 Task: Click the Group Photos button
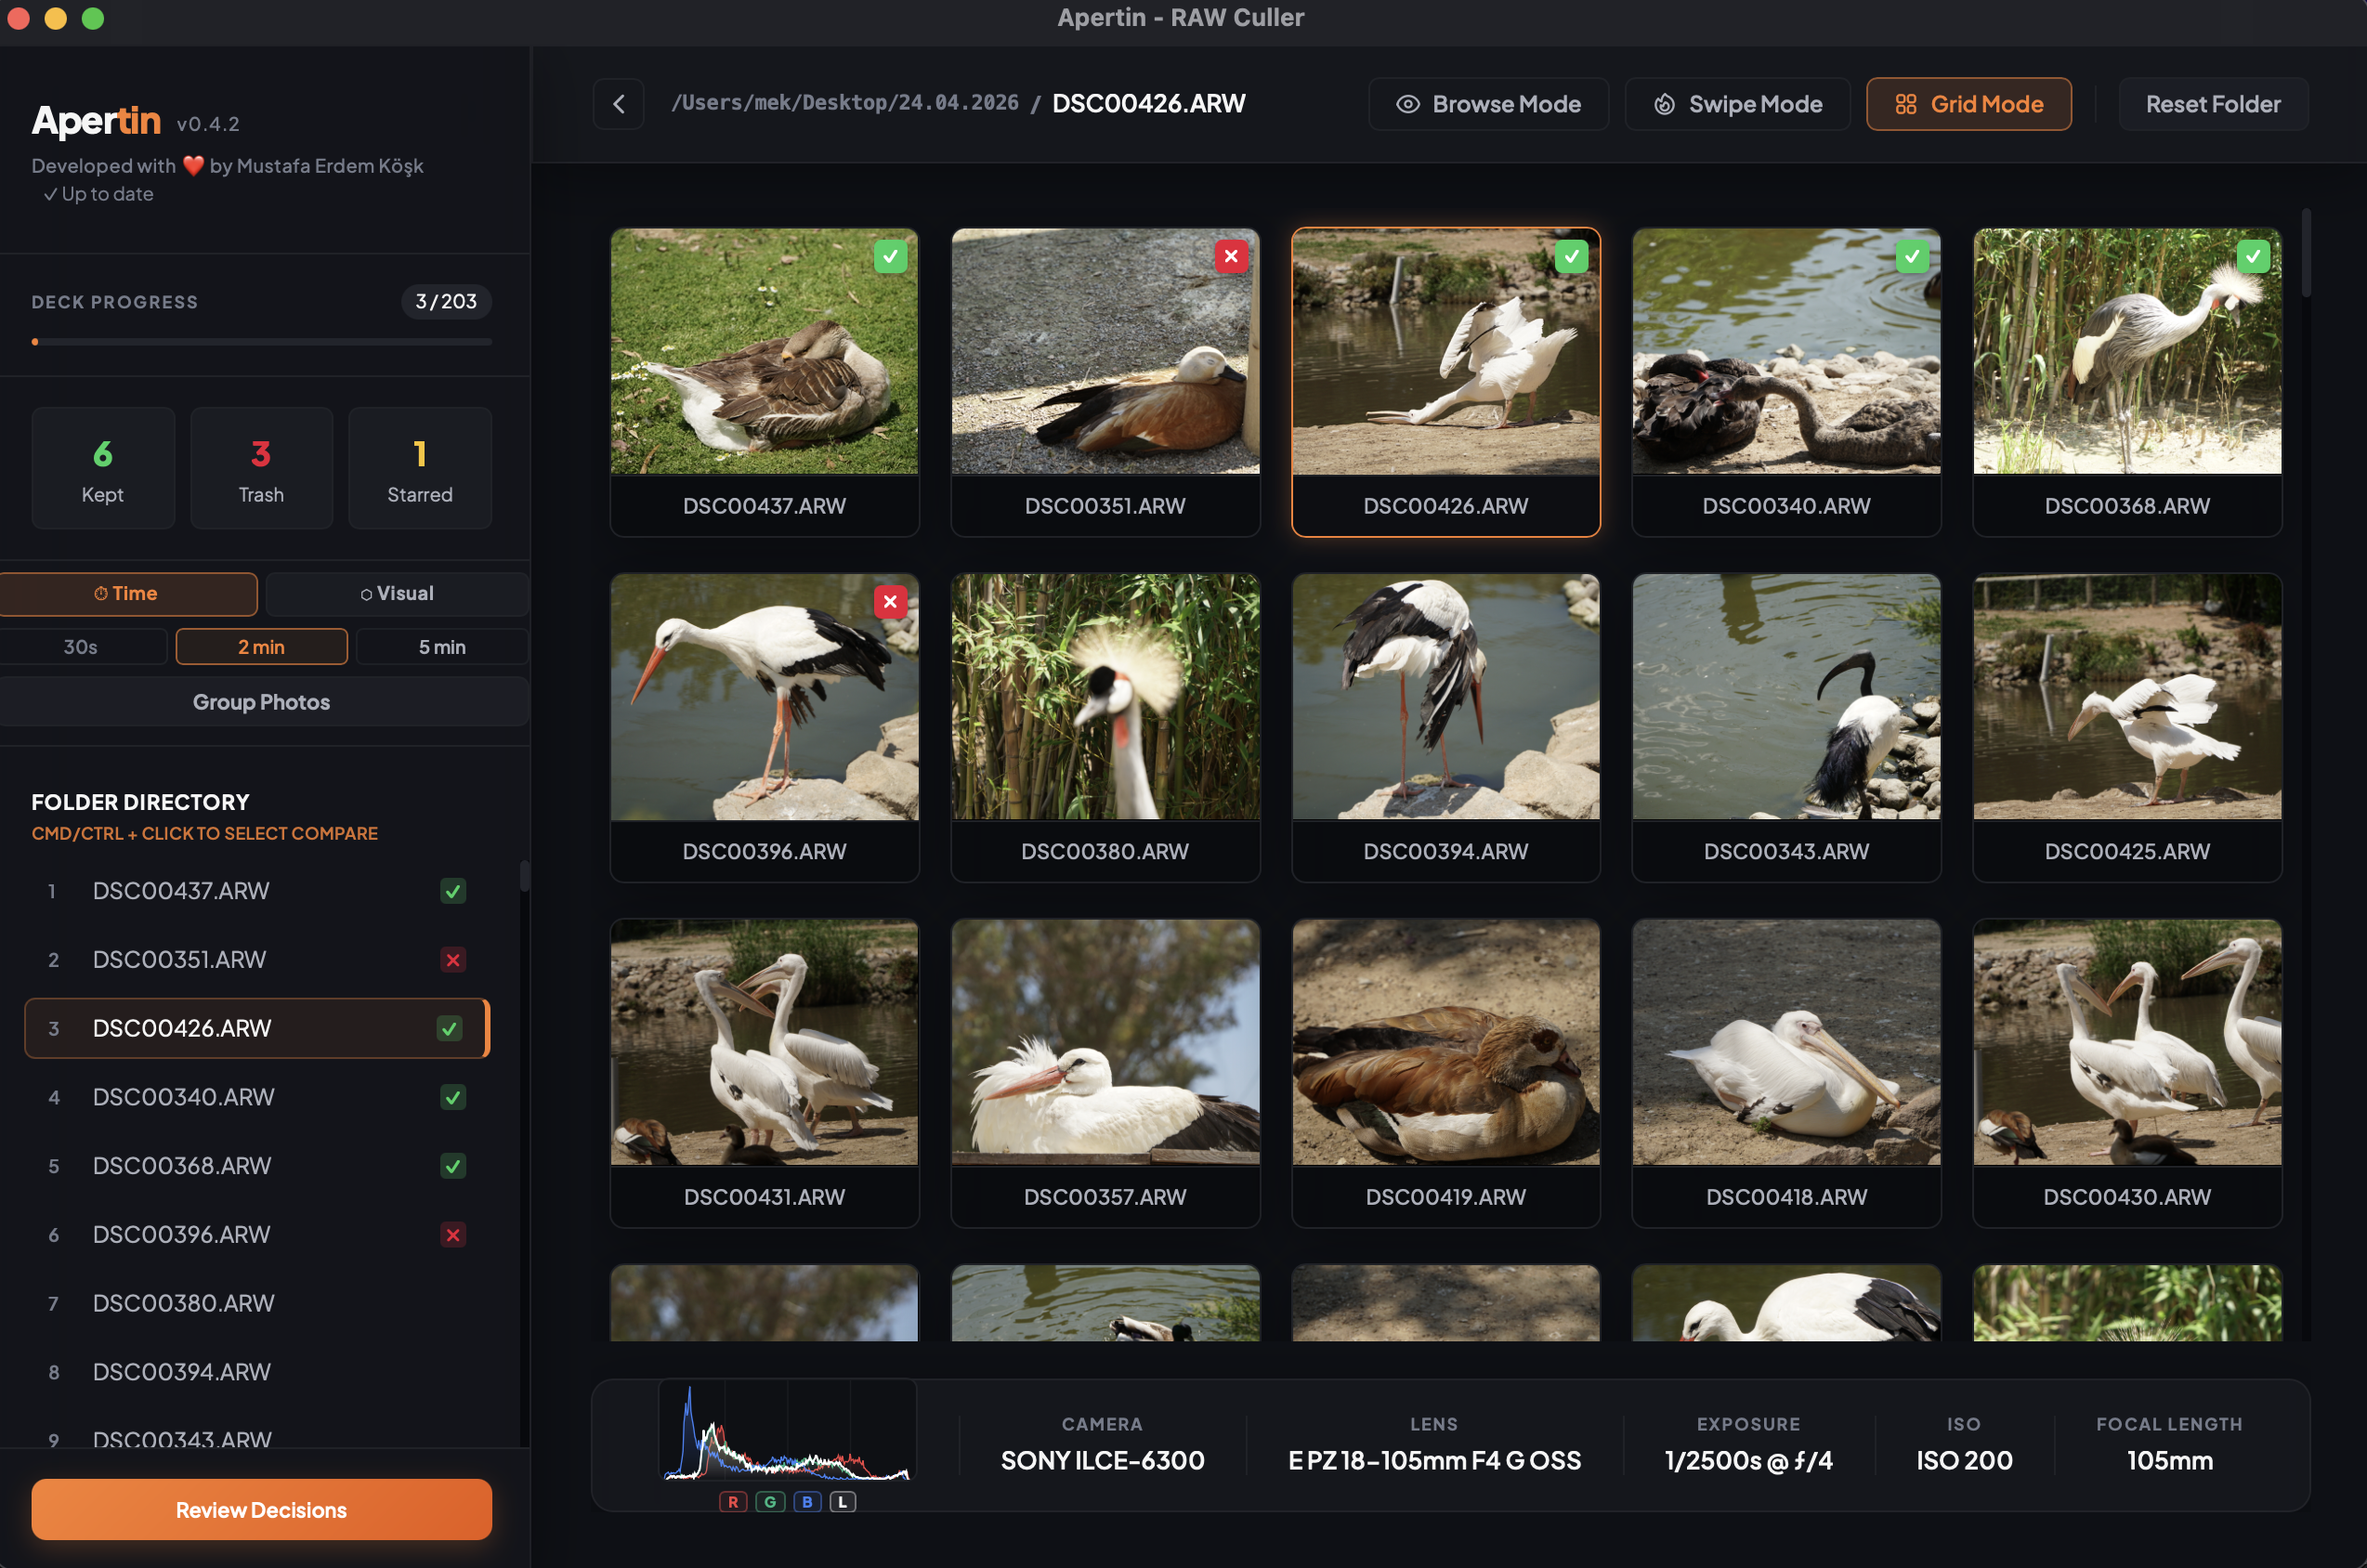point(261,702)
